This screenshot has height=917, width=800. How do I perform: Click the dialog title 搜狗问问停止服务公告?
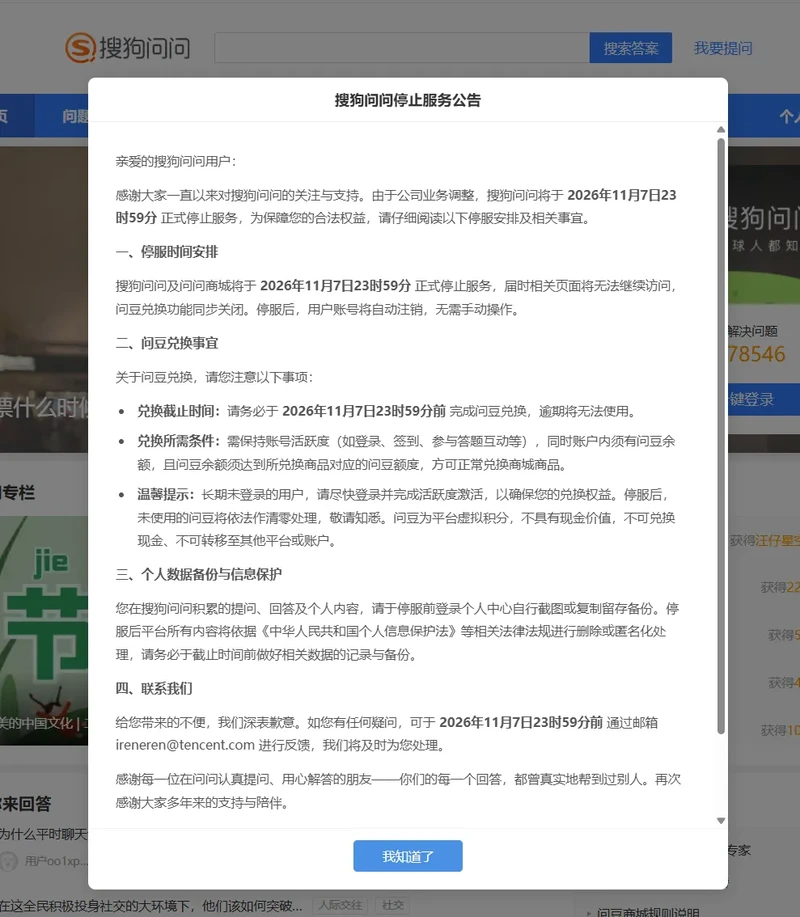(x=408, y=100)
